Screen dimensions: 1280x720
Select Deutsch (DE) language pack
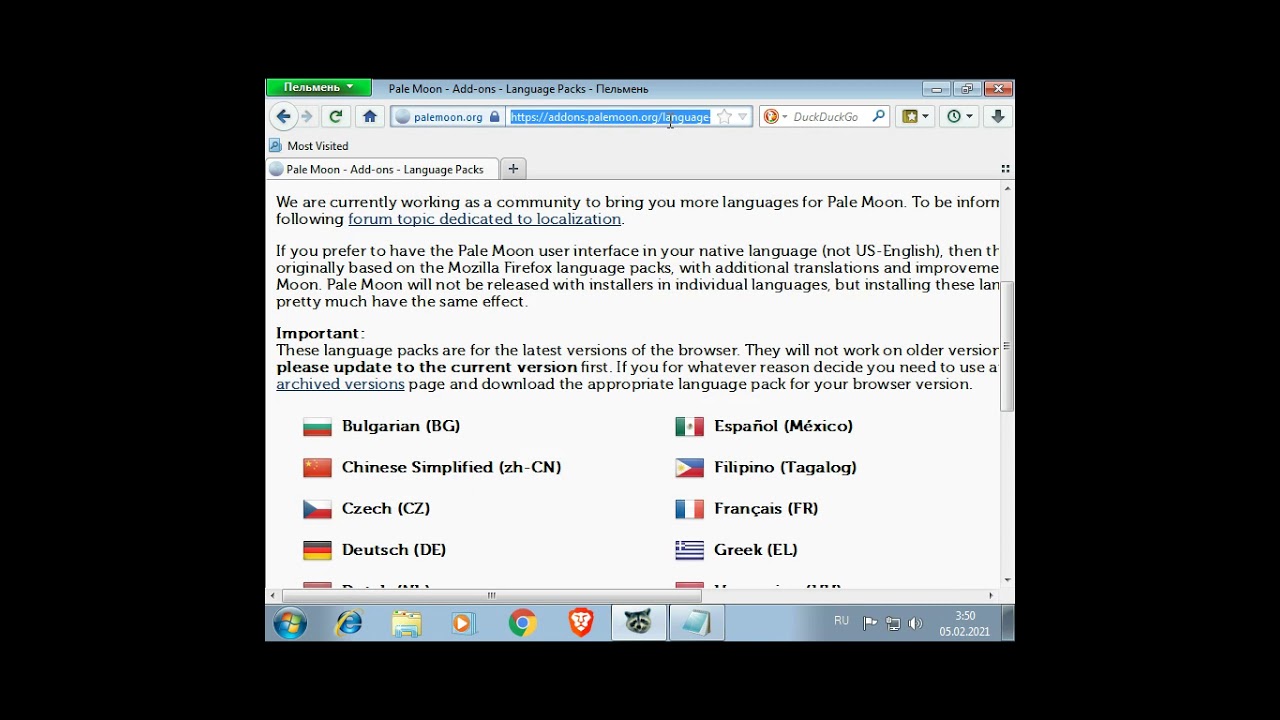coord(394,549)
